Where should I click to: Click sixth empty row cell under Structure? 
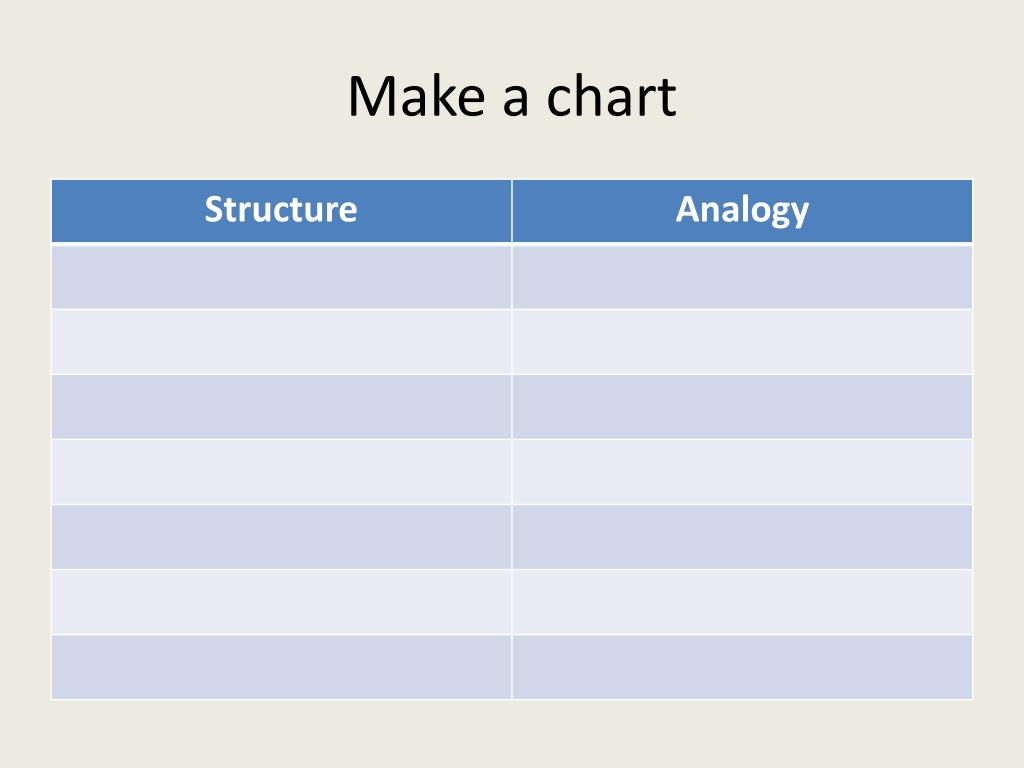click(x=281, y=602)
